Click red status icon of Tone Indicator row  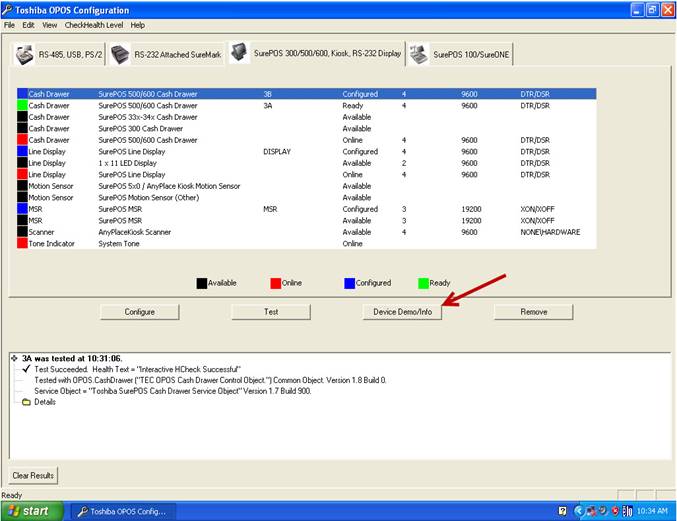click(22, 243)
